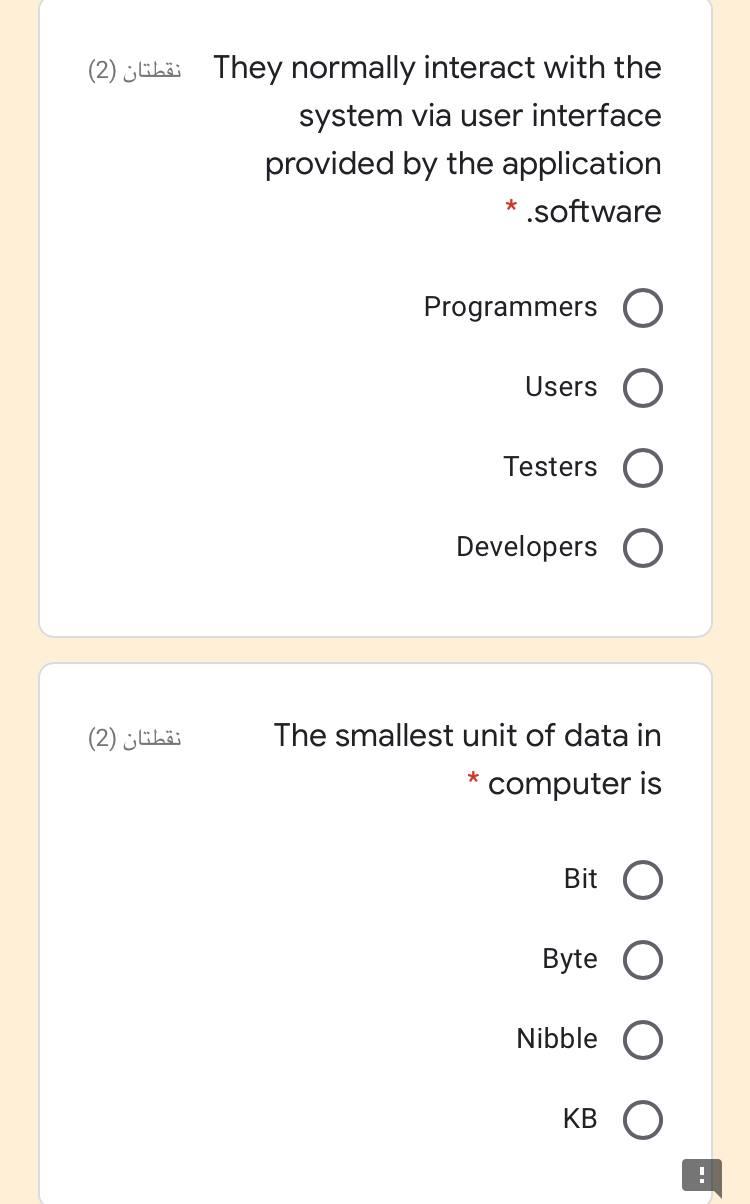Click the "Byte" answer label
Screen dimensions: 750x1204
569,959
